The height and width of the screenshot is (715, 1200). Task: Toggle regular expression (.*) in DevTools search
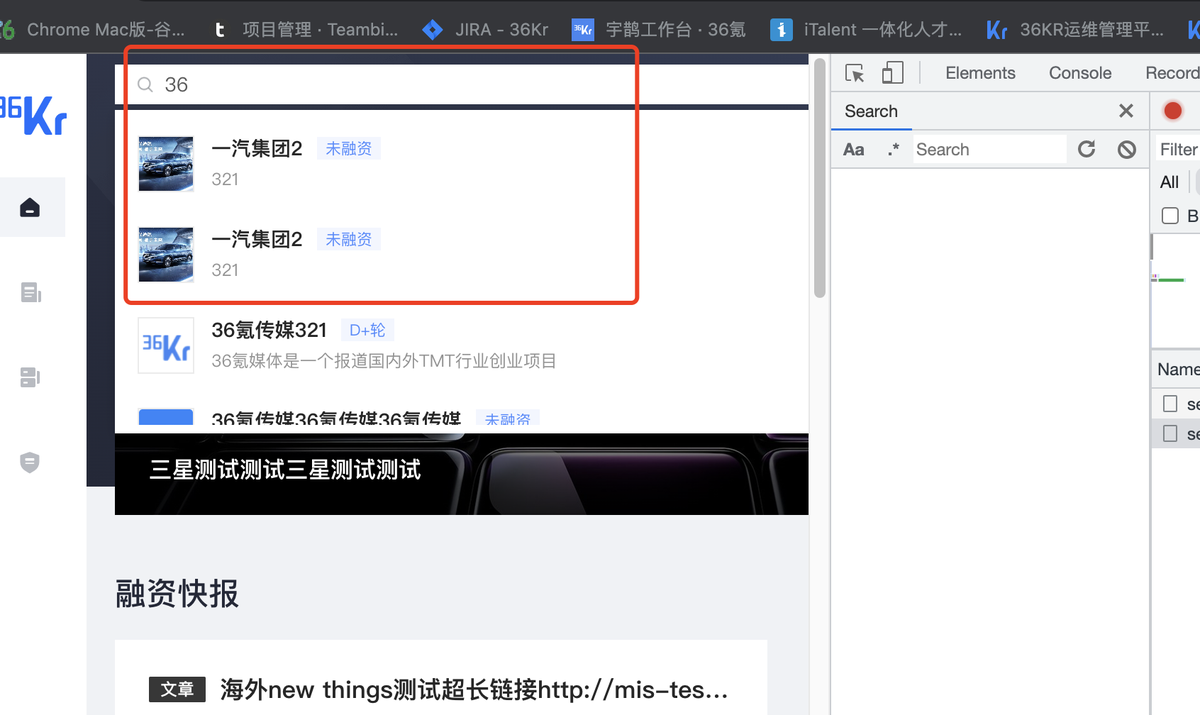pos(893,150)
